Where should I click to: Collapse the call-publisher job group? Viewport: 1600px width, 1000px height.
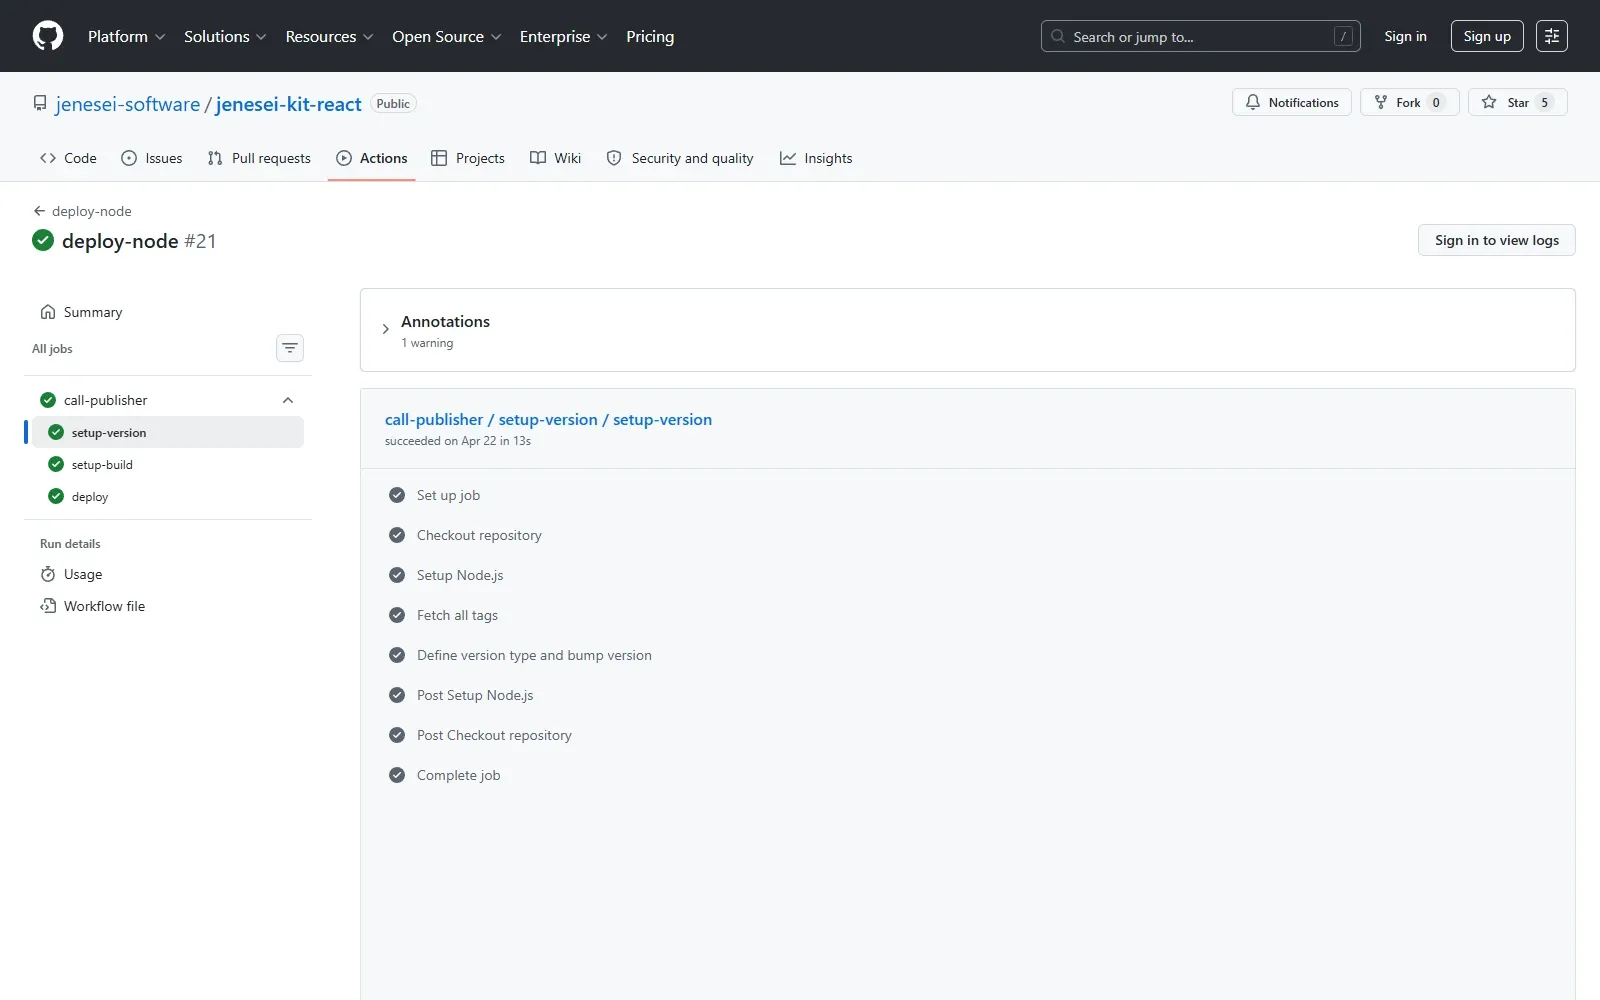click(x=288, y=400)
